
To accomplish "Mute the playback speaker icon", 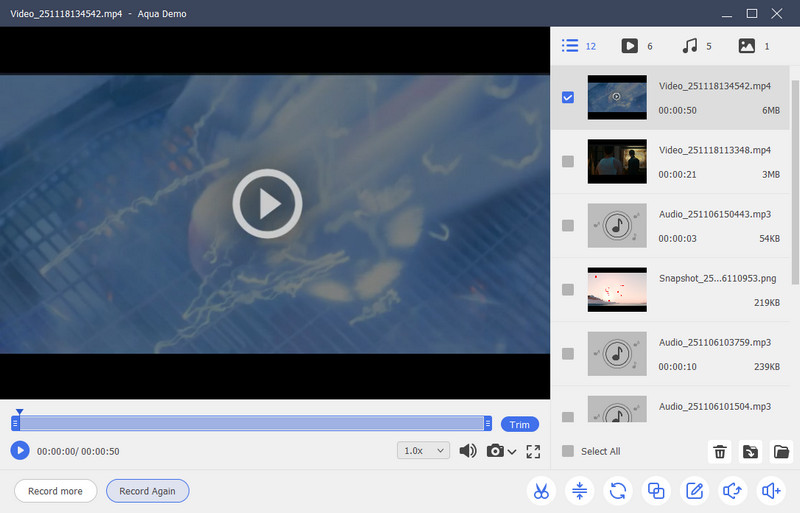I will click(468, 451).
